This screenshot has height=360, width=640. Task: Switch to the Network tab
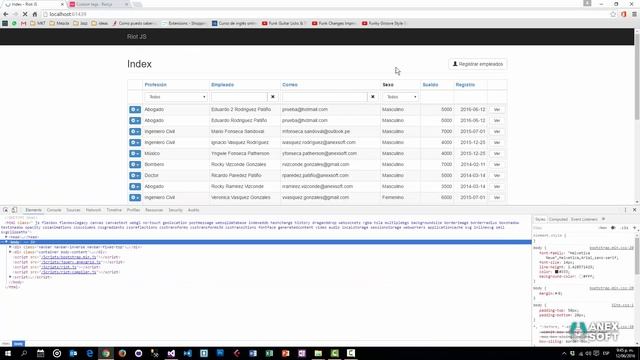tap(93, 210)
